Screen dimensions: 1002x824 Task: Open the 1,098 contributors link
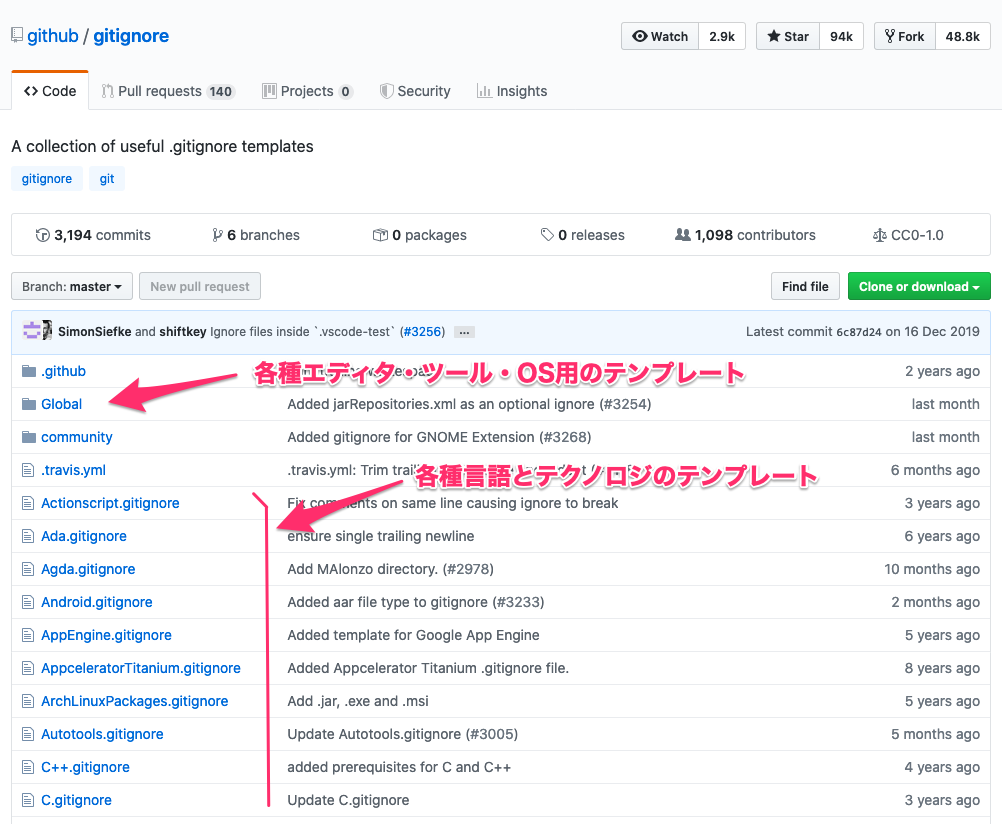pos(746,235)
